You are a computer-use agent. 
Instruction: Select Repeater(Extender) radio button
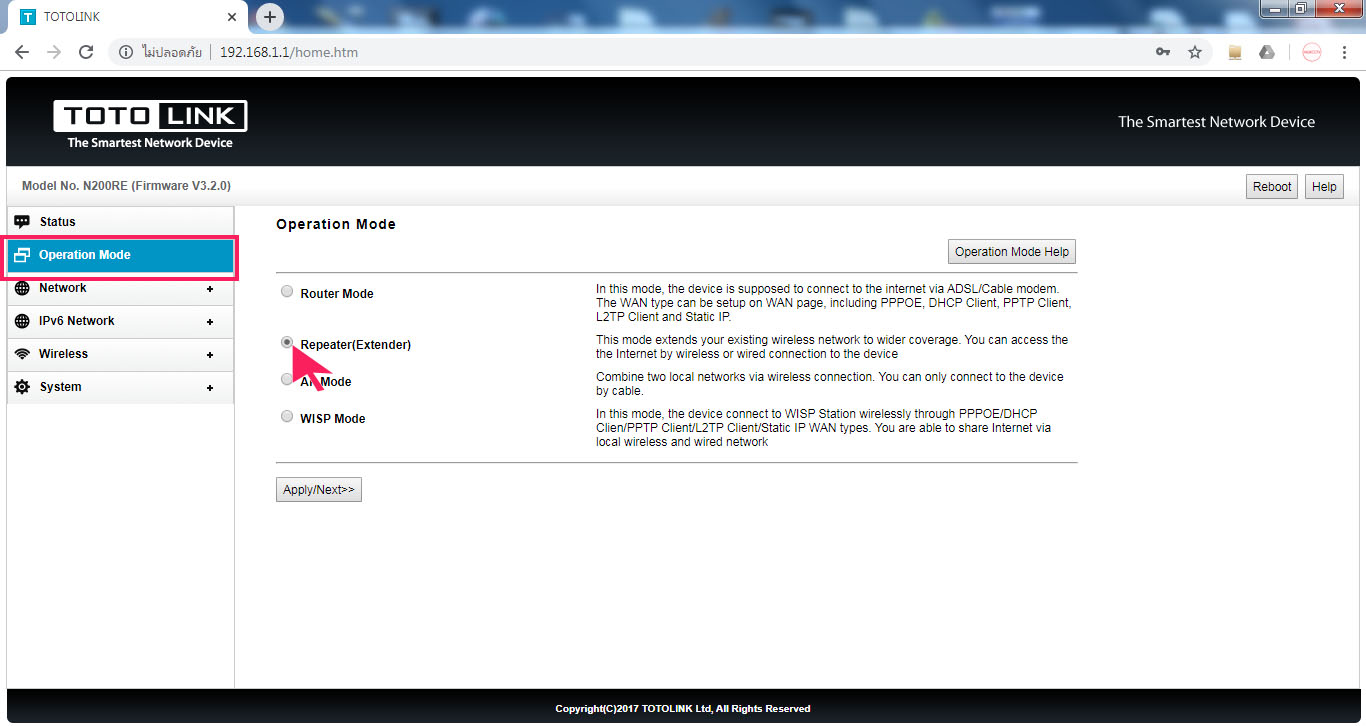click(x=287, y=342)
